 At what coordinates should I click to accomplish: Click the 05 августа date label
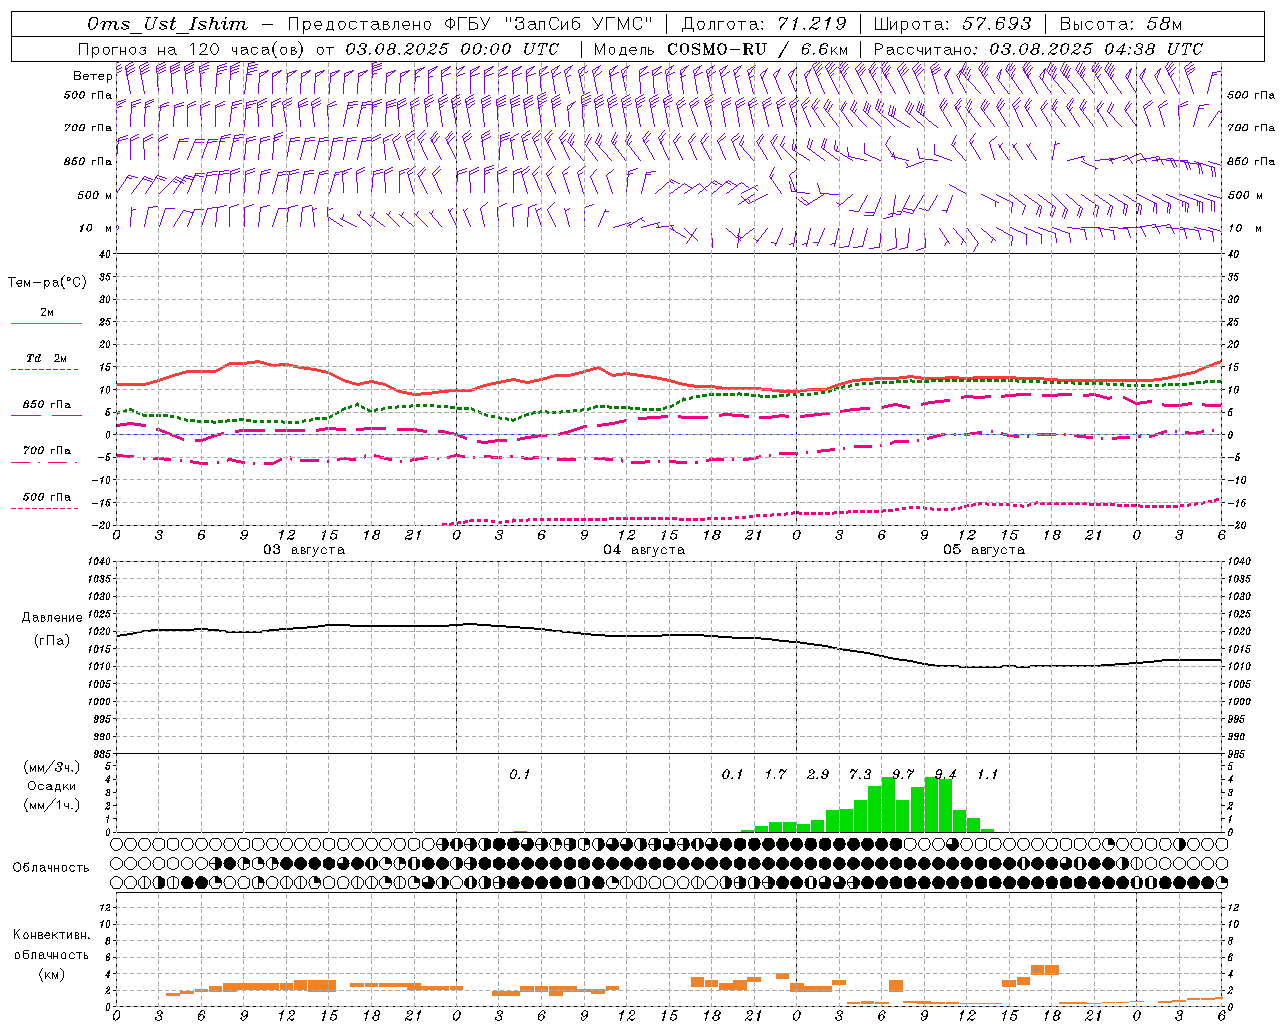pyautogui.click(x=984, y=550)
